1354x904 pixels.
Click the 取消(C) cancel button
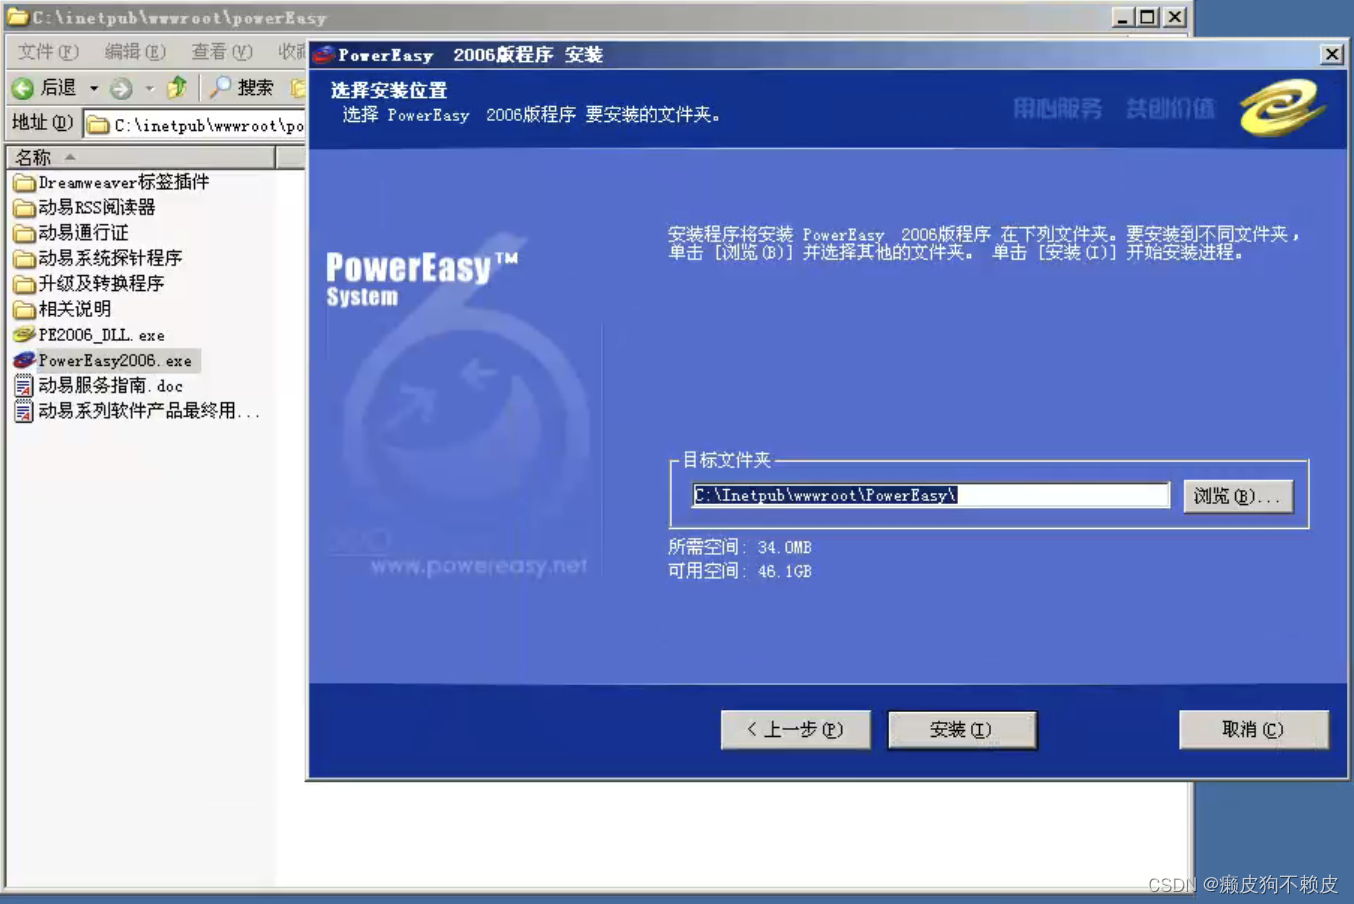coord(1253,729)
